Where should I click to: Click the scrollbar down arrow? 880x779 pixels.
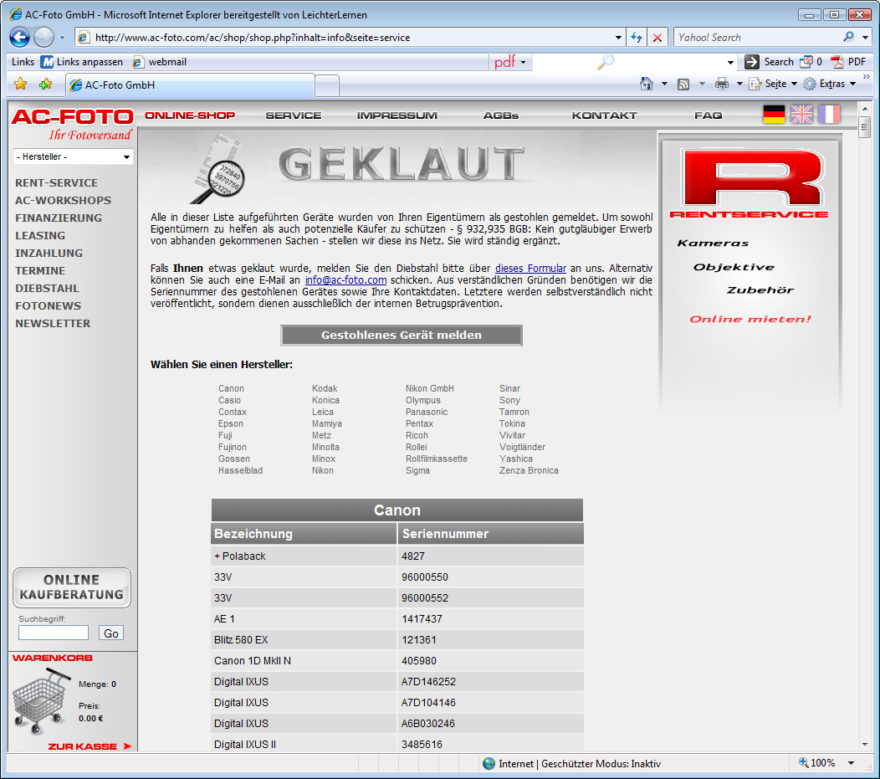[x=864, y=744]
